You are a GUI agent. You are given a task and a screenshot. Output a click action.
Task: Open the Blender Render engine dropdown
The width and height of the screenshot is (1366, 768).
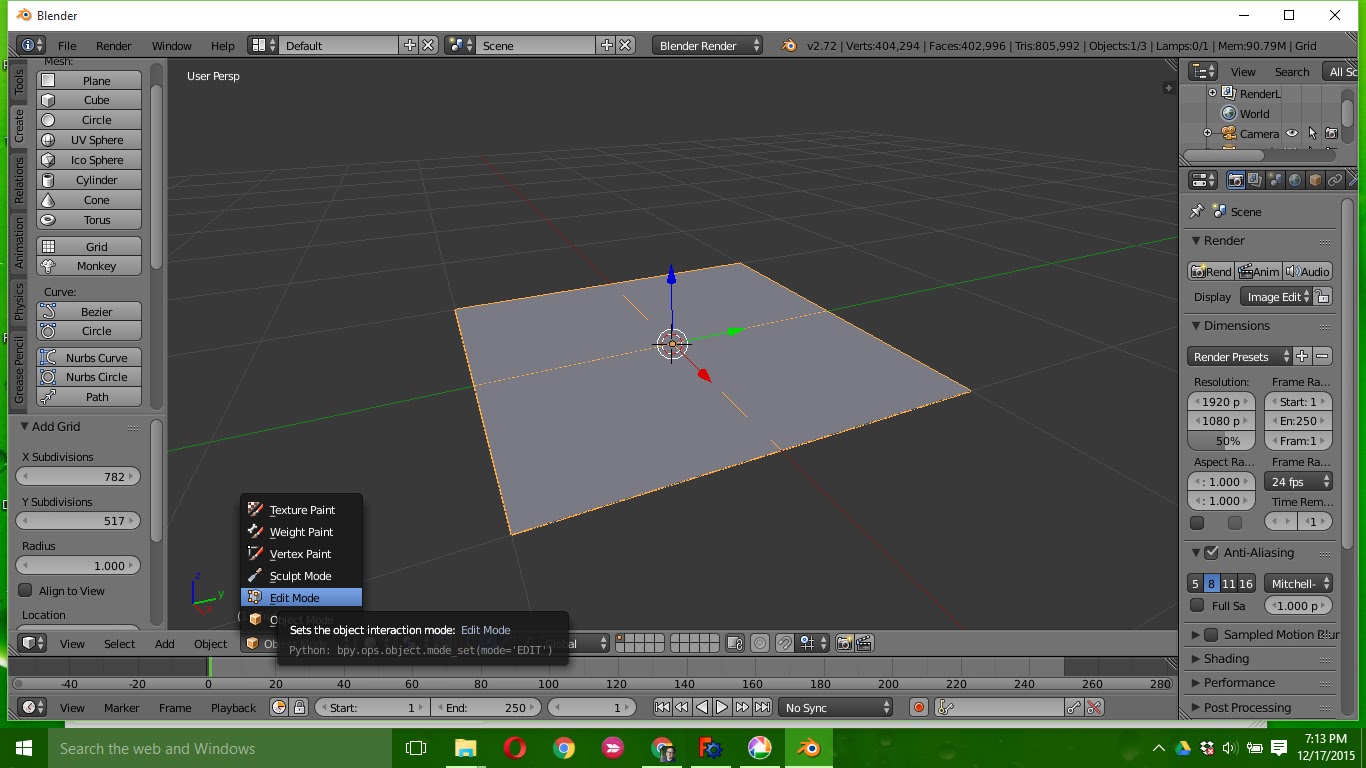pyautogui.click(x=707, y=46)
